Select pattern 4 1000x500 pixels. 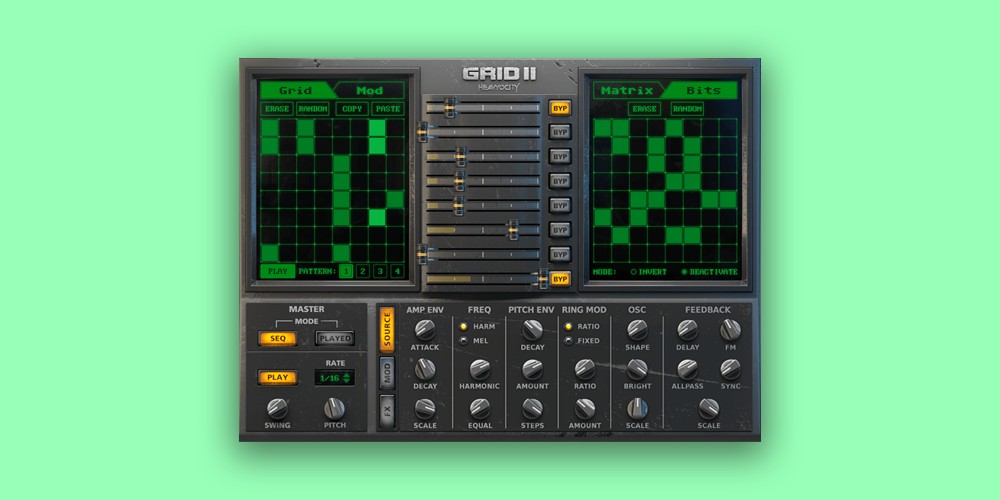click(x=397, y=271)
